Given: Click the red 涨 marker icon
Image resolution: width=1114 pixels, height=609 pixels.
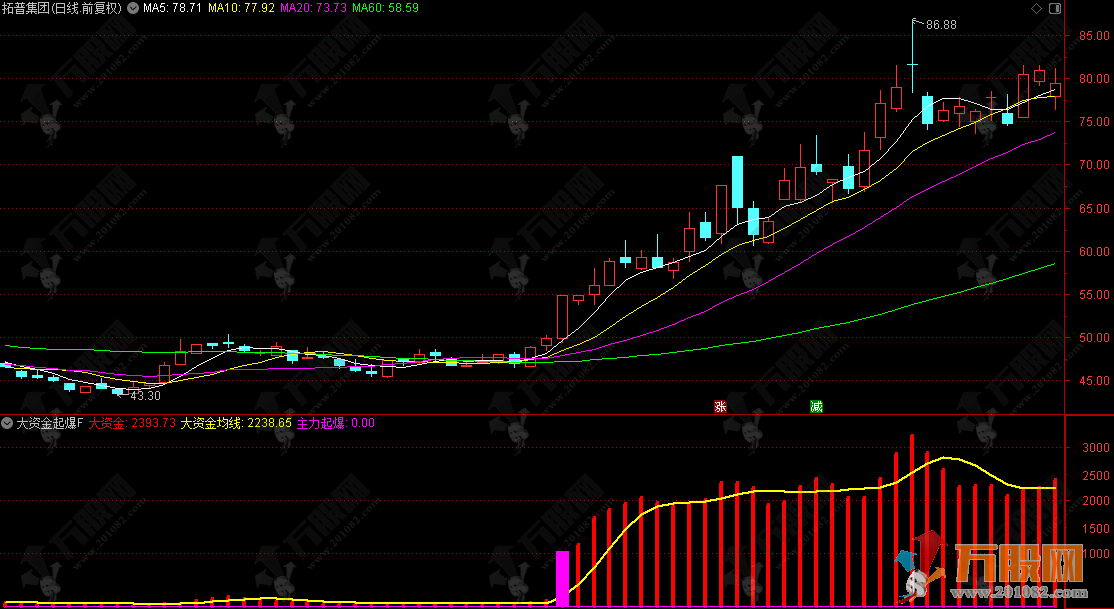Looking at the screenshot, I should [x=718, y=407].
